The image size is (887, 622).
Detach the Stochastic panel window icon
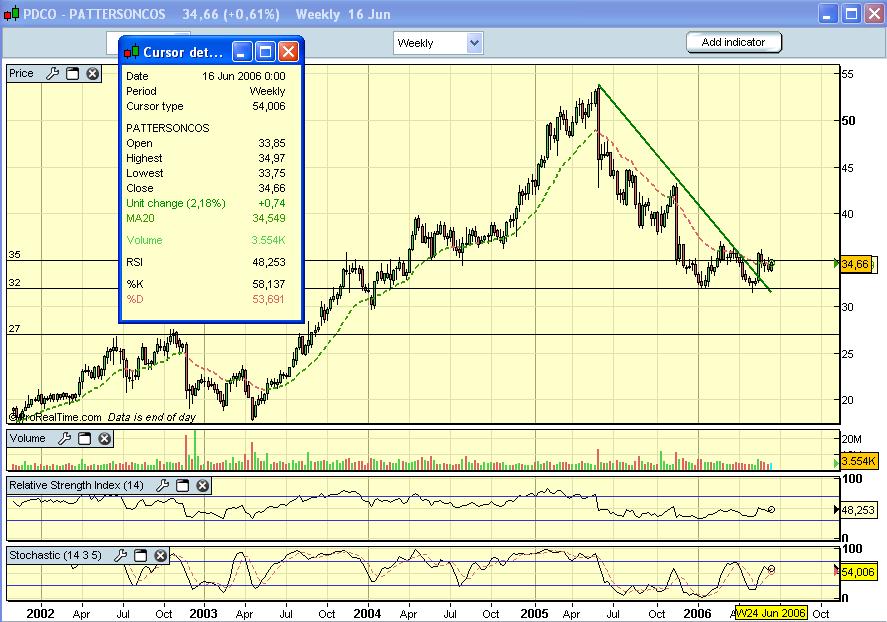tap(140, 555)
